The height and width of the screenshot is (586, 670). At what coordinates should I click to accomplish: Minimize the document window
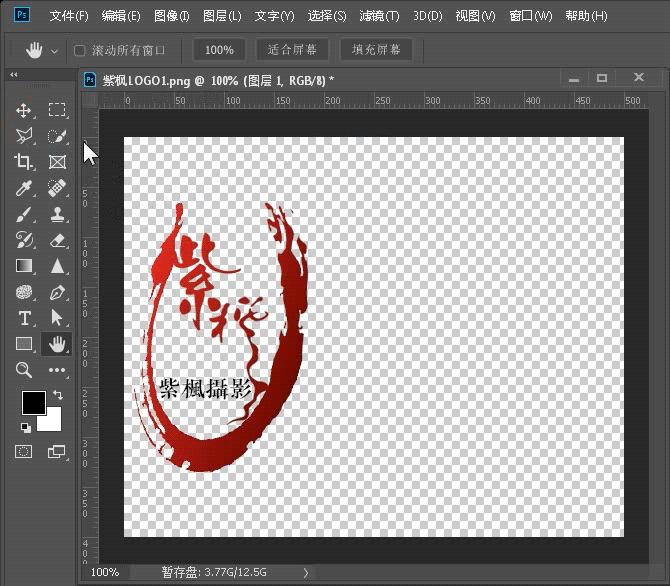[x=574, y=80]
